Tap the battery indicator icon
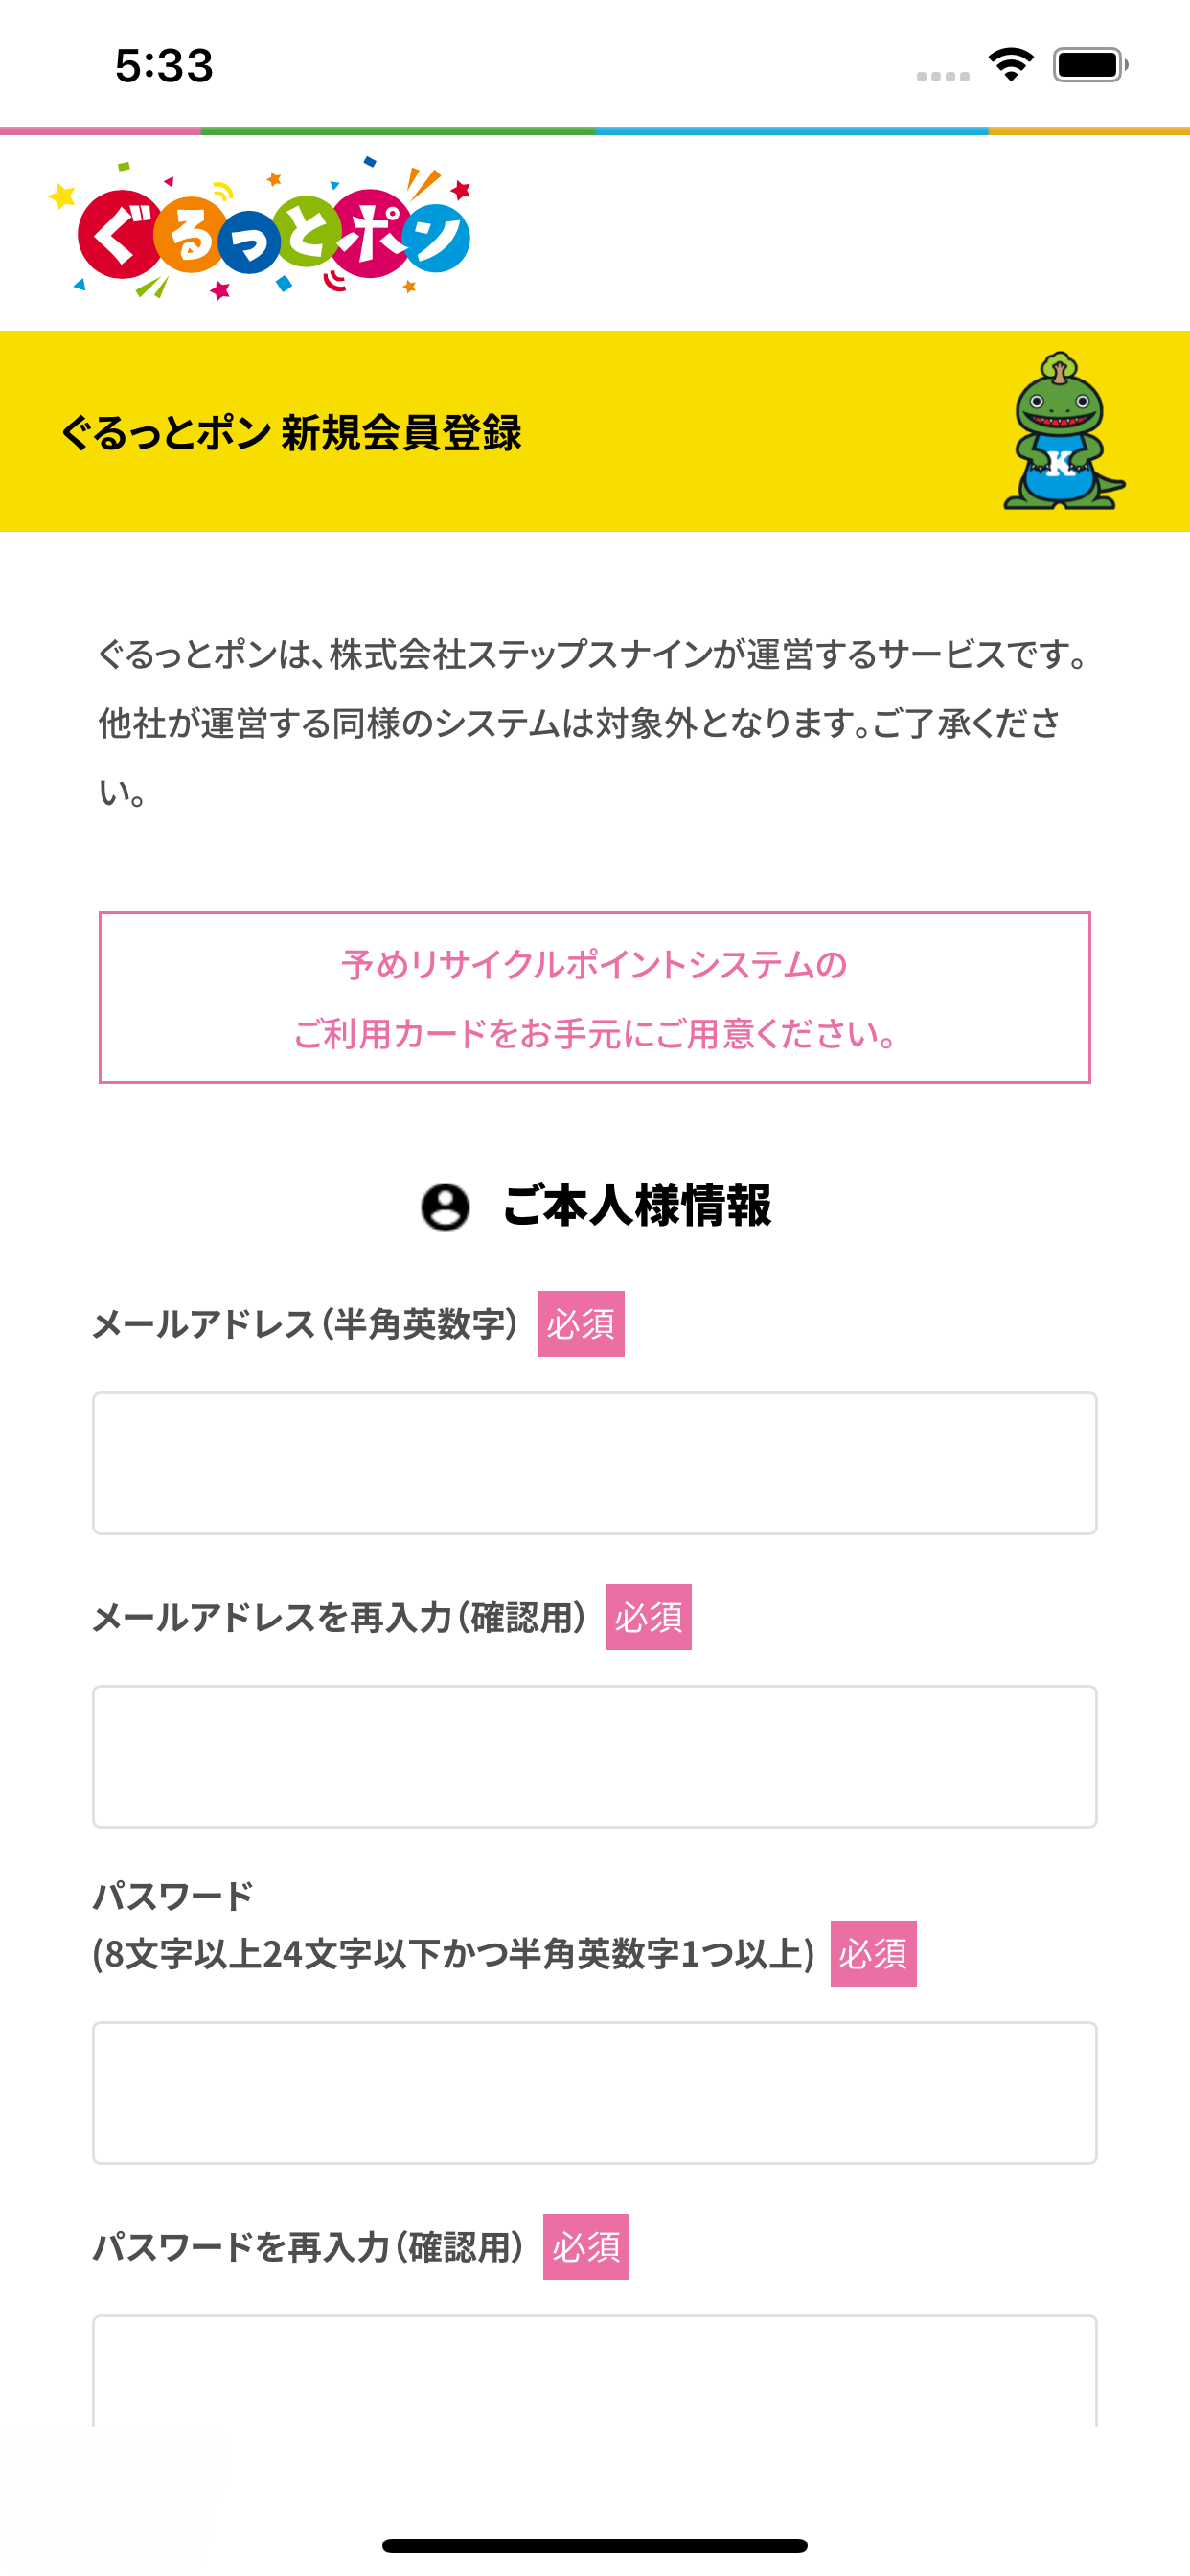The image size is (1190, 2576). coord(1090,65)
